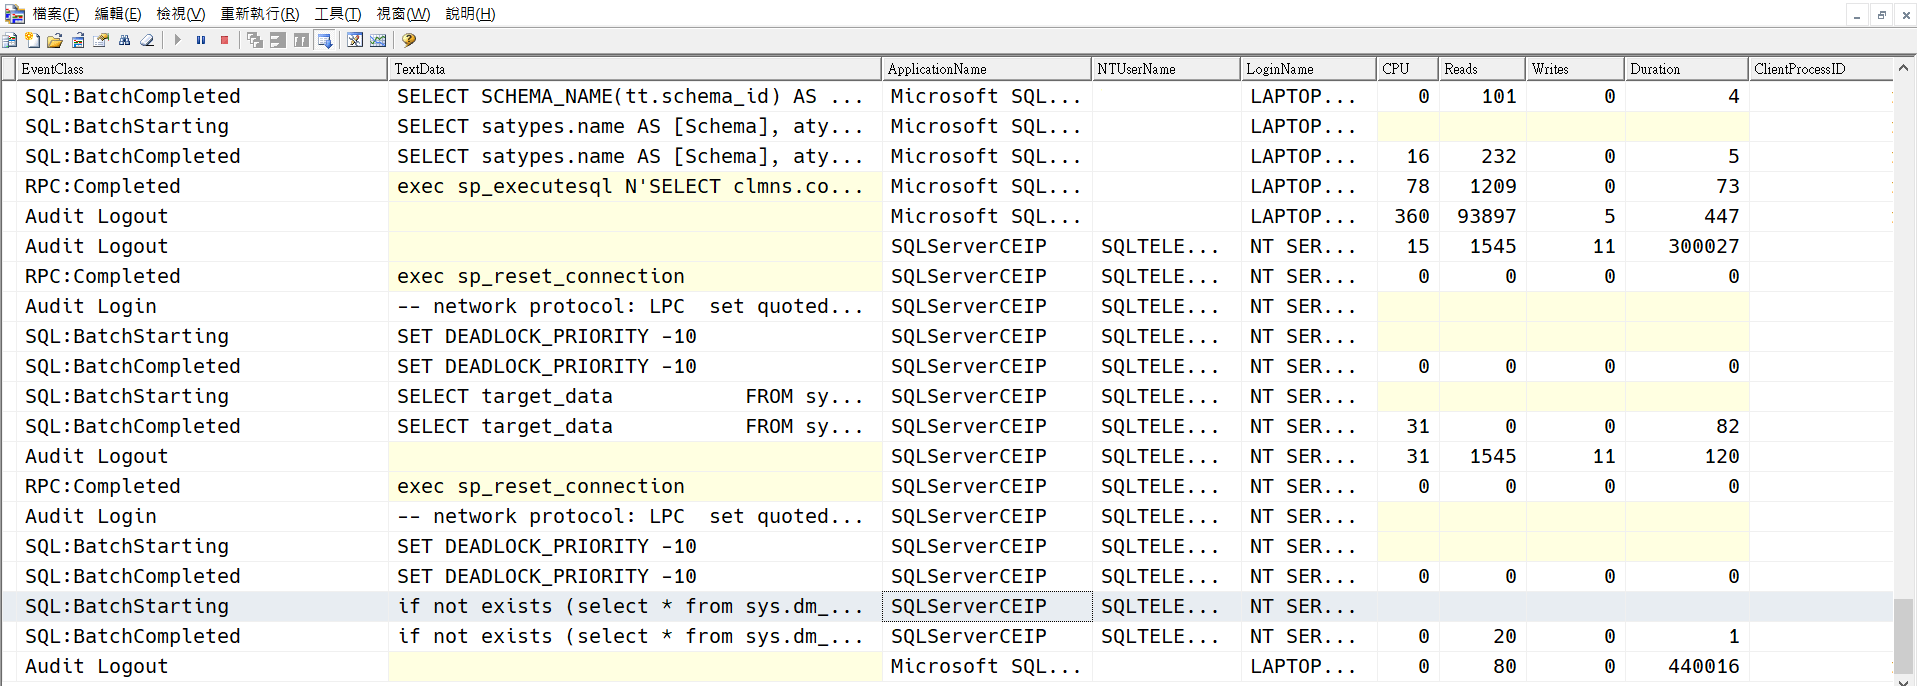1917x686 pixels.
Task: Click the Duration value 73
Action: tap(1727, 186)
